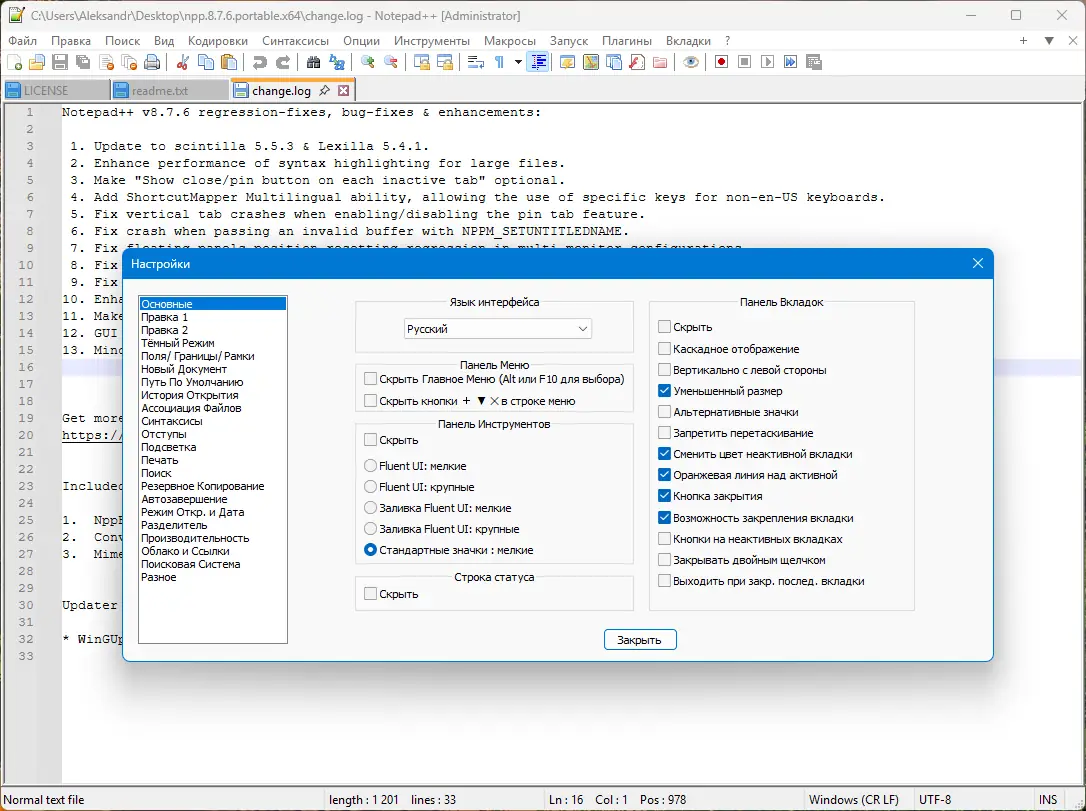Select Тёмный Режим in settings list
Viewport: 1086px width, 811px height.
pos(177,343)
